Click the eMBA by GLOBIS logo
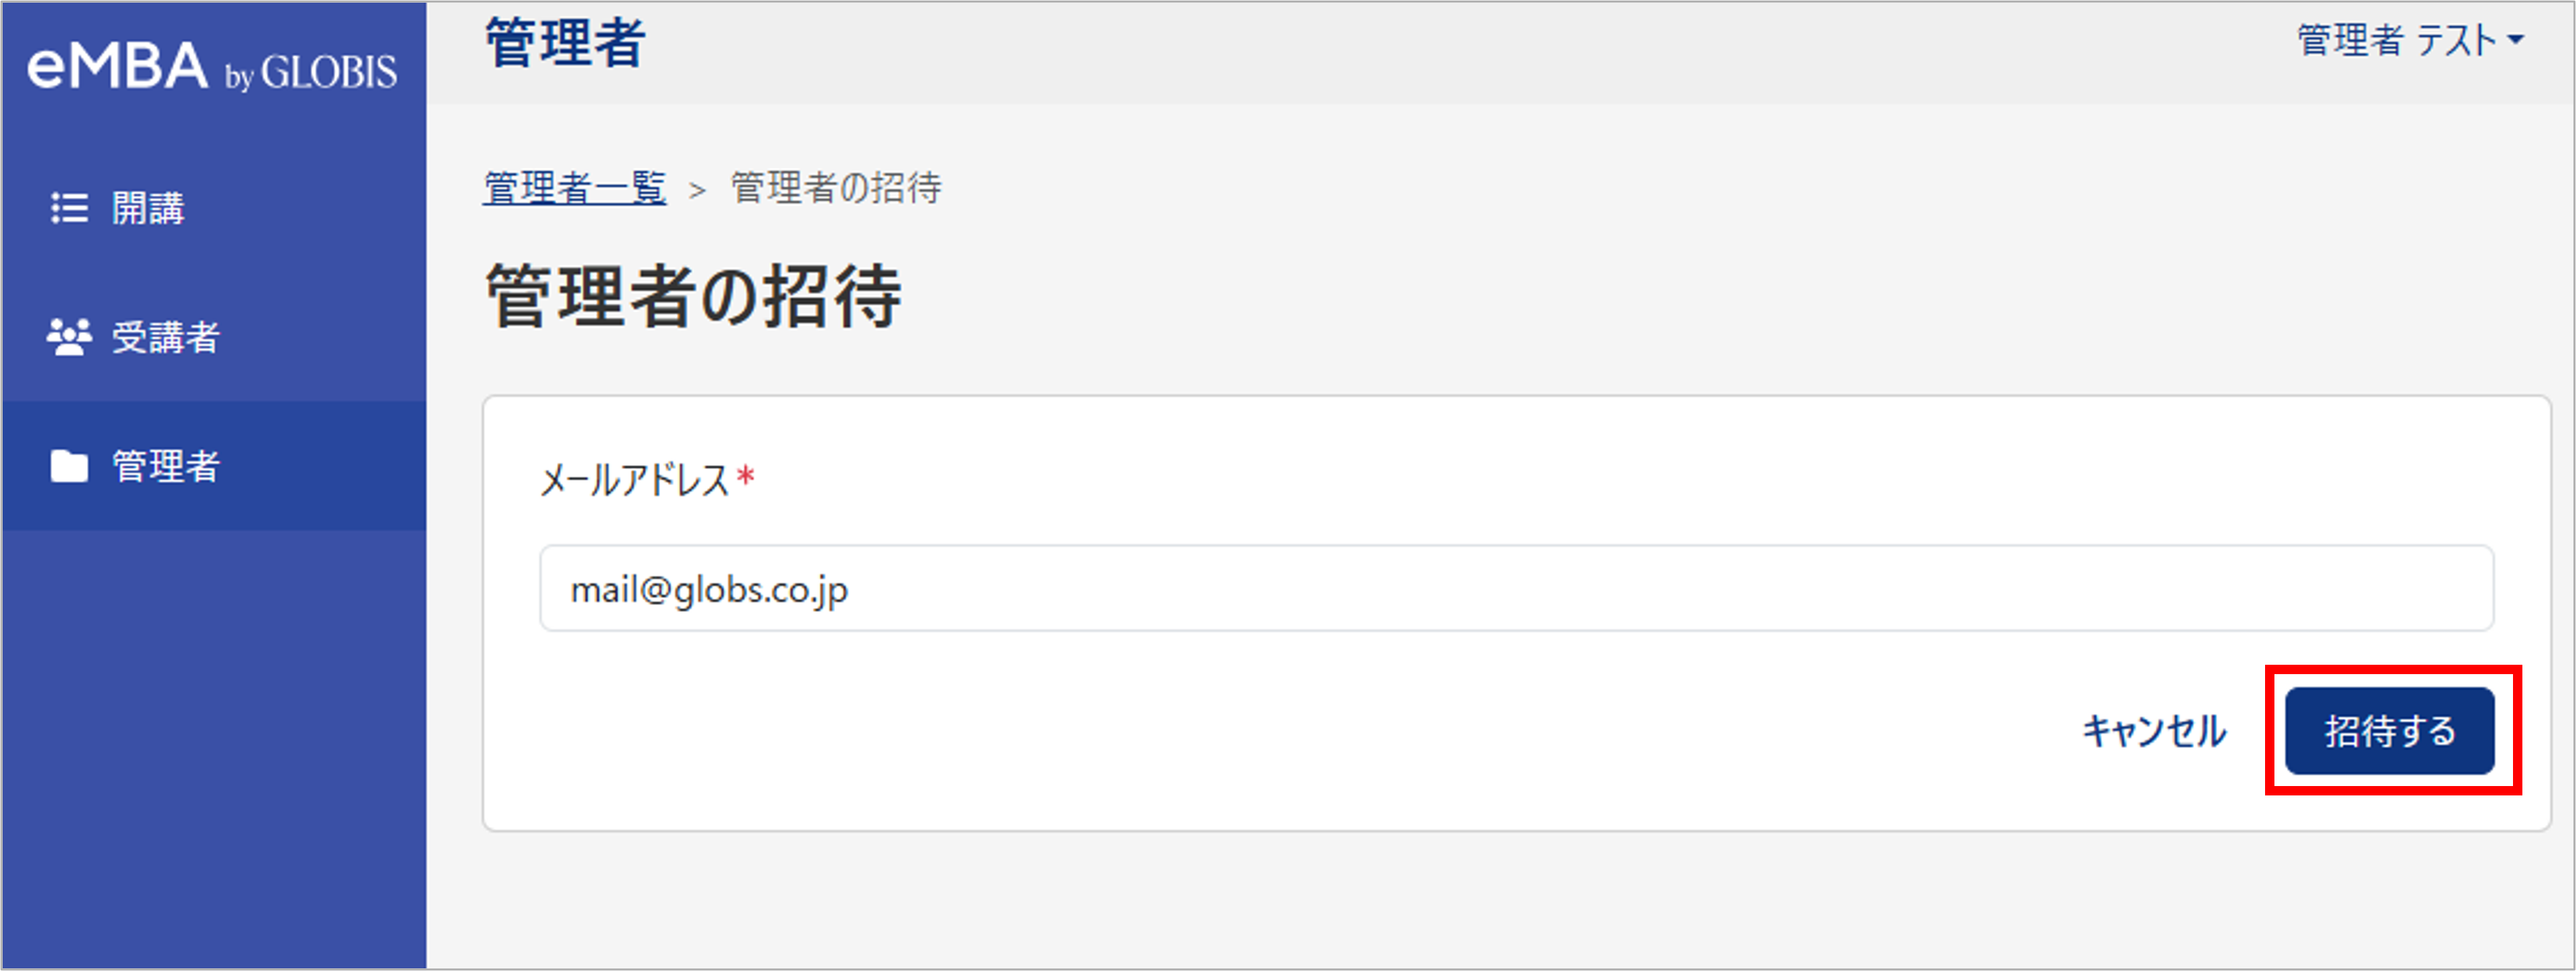This screenshot has width=2576, height=971. coord(212,68)
